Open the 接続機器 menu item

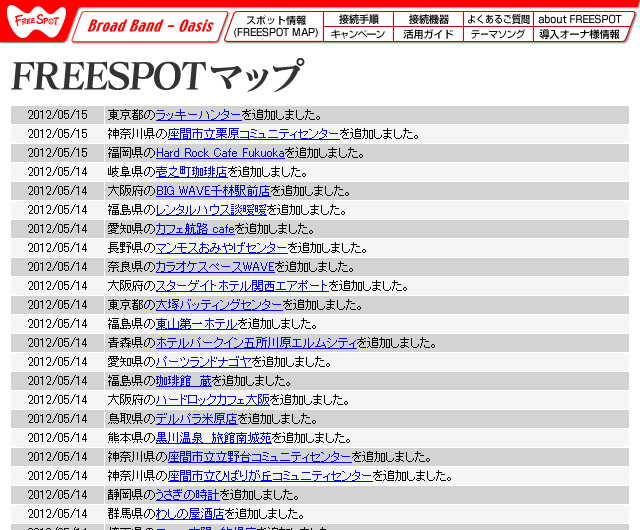coord(429,19)
